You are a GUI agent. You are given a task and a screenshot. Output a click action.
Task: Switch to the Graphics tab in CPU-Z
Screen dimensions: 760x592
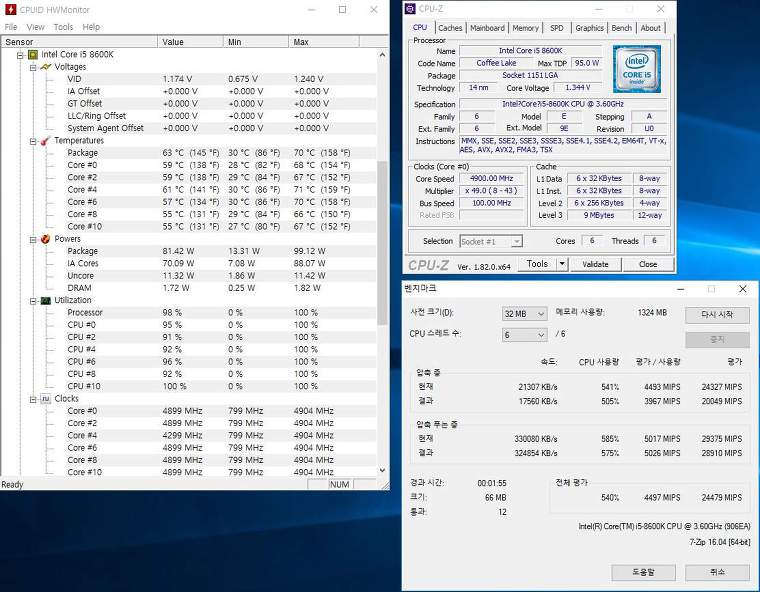point(589,28)
